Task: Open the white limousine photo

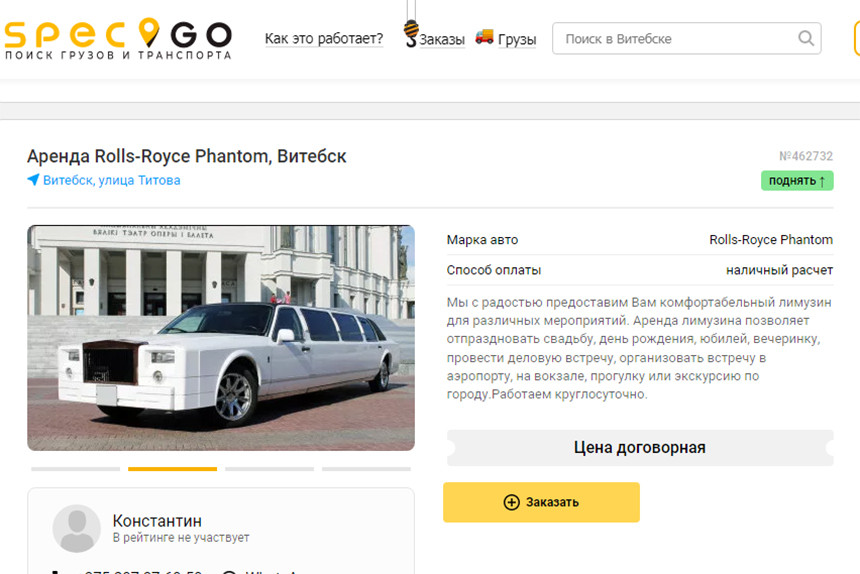Action: tap(221, 338)
